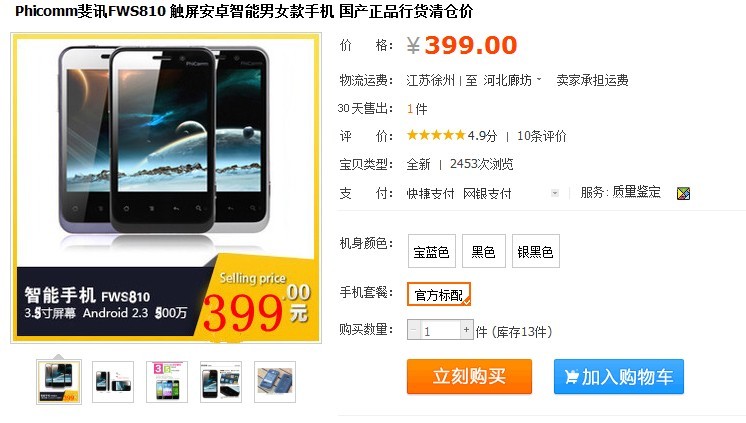Click the shopping cart icon on the blue button
The width and height of the screenshot is (746, 423).
click(x=571, y=377)
